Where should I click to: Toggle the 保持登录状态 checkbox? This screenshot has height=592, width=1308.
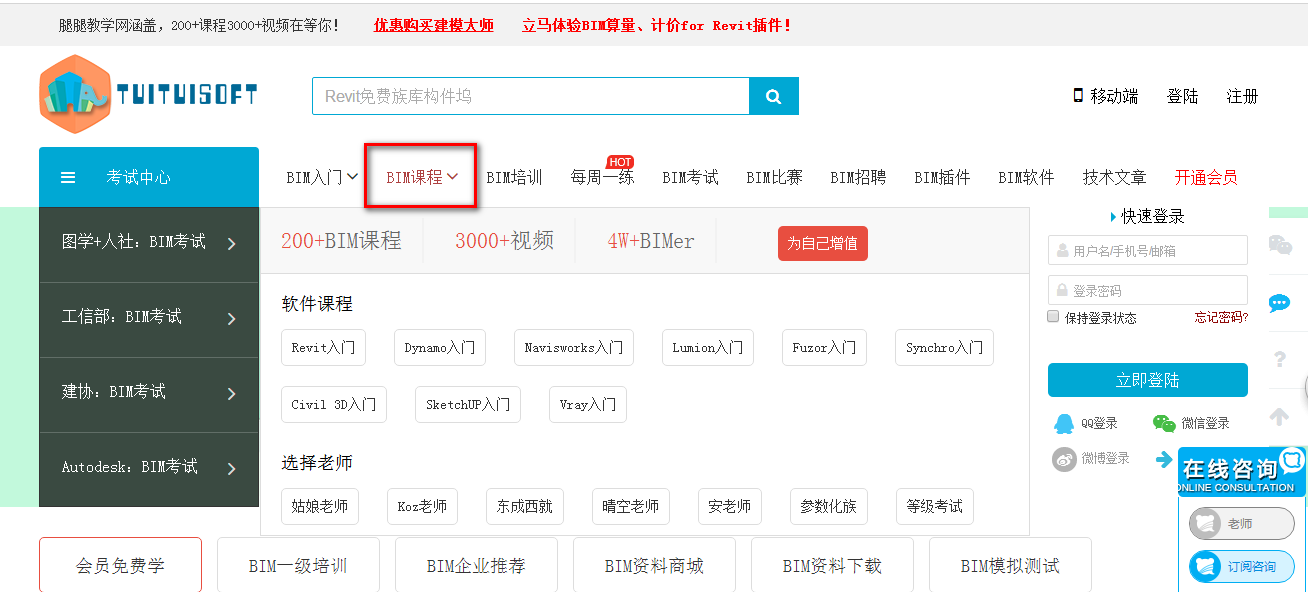pyautogui.click(x=1053, y=316)
